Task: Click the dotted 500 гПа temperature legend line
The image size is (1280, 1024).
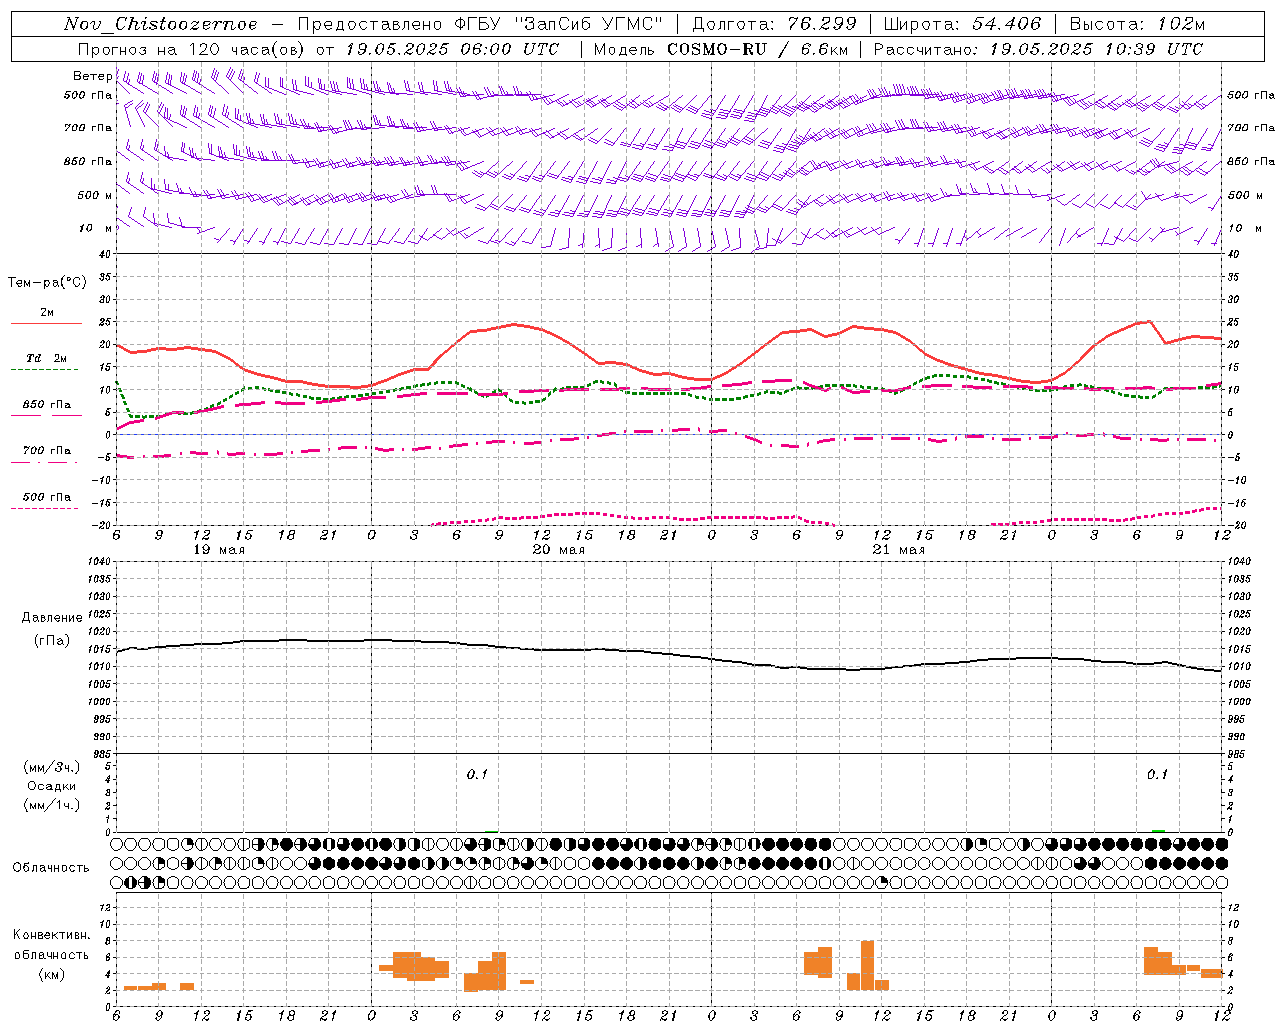Action: [x=46, y=508]
